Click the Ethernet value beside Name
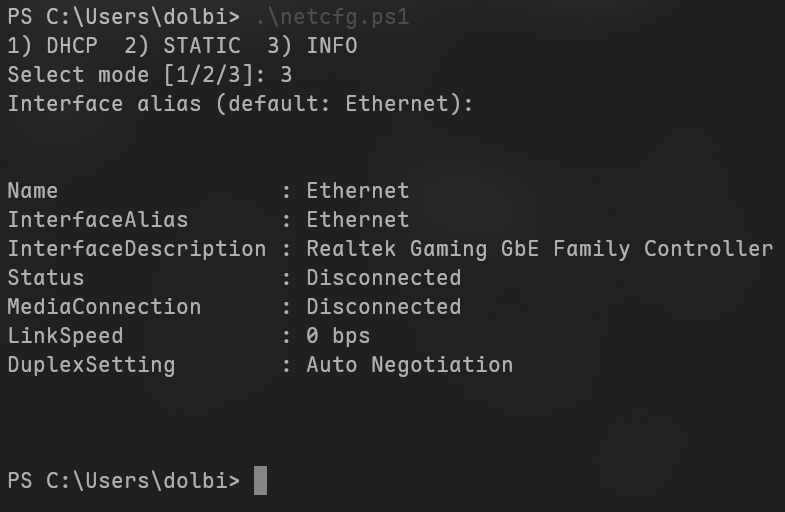Image resolution: width=785 pixels, height=512 pixels. click(357, 191)
